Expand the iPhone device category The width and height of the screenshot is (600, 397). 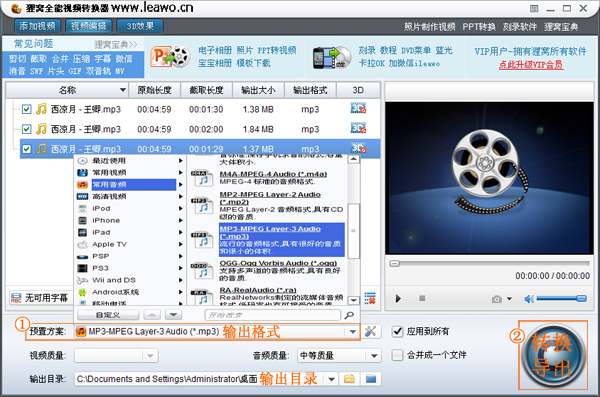pyautogui.click(x=130, y=221)
